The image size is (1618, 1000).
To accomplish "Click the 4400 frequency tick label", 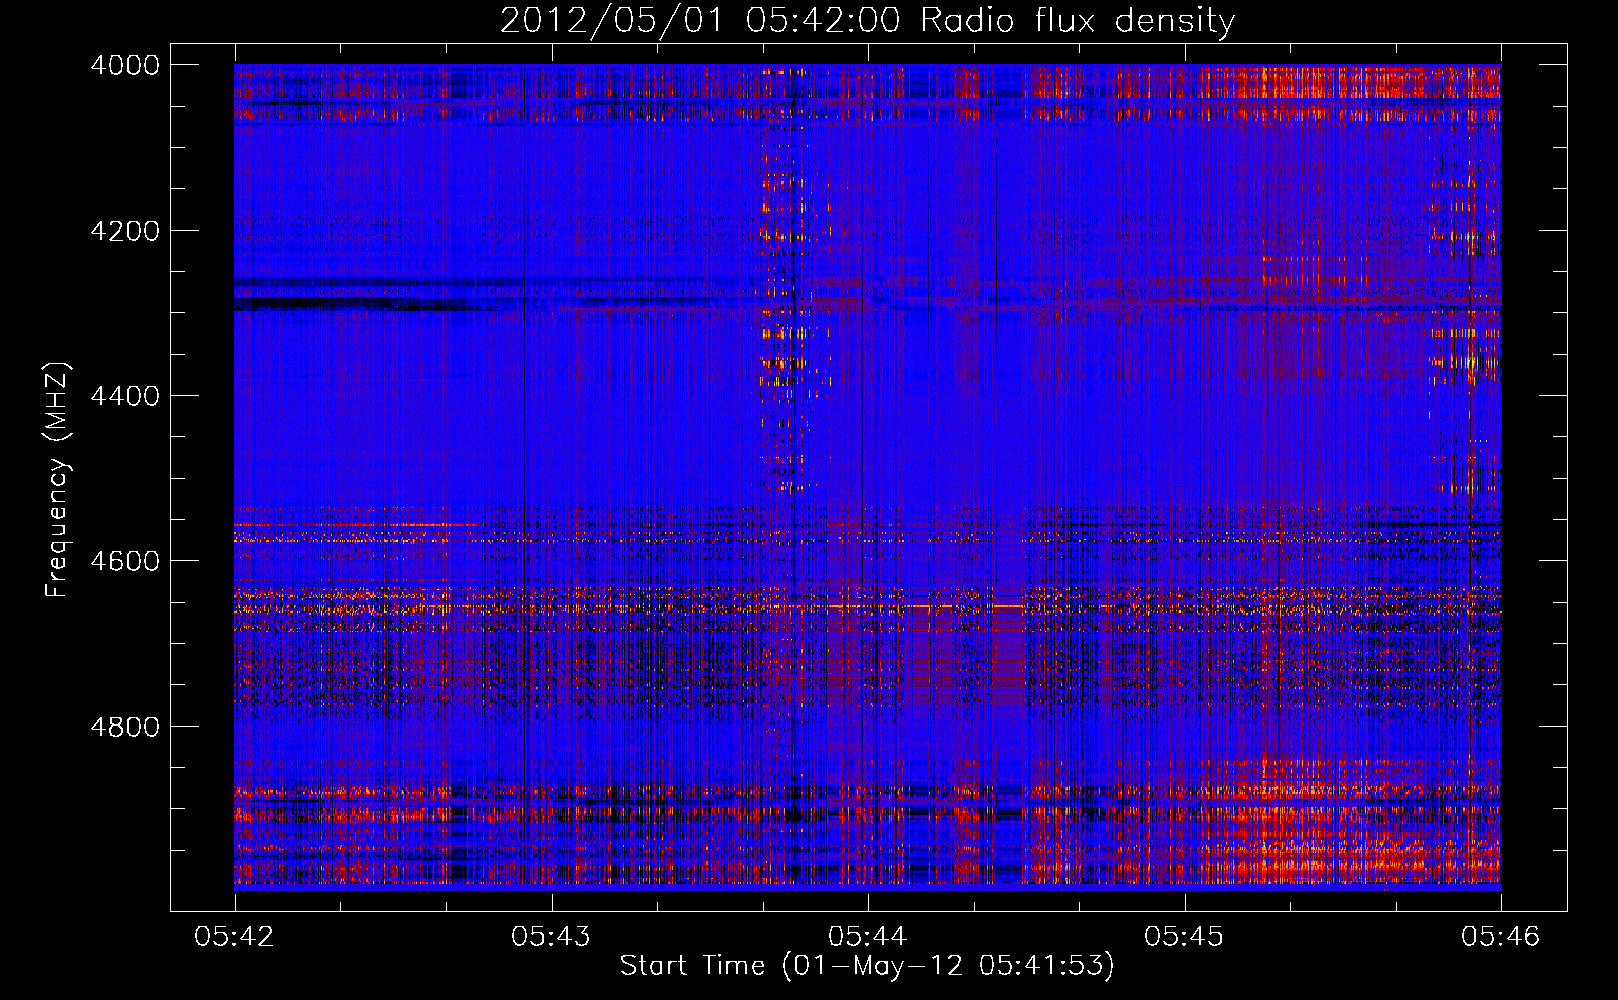I will tap(124, 396).
